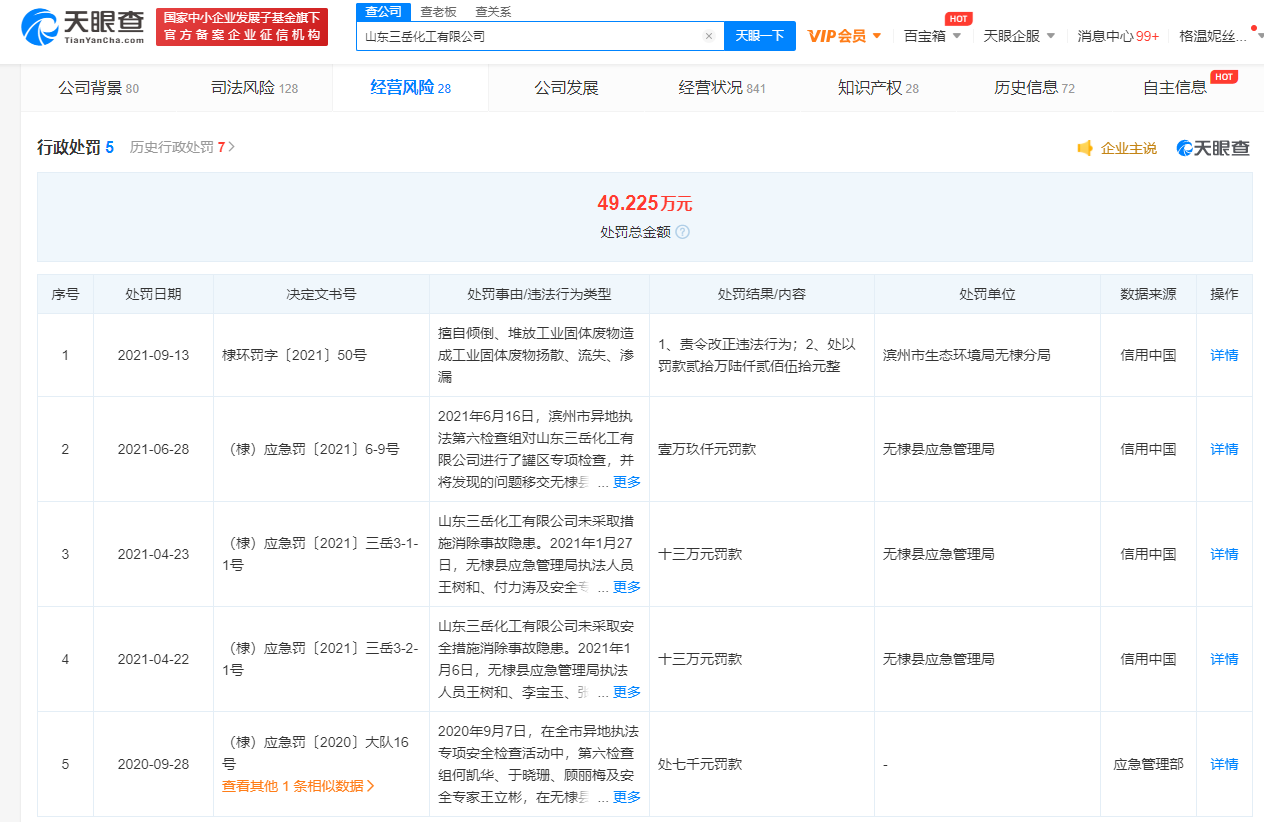Screen dimensions: 1264x822
Task: Clear the search box with the X icon
Action: [709, 36]
